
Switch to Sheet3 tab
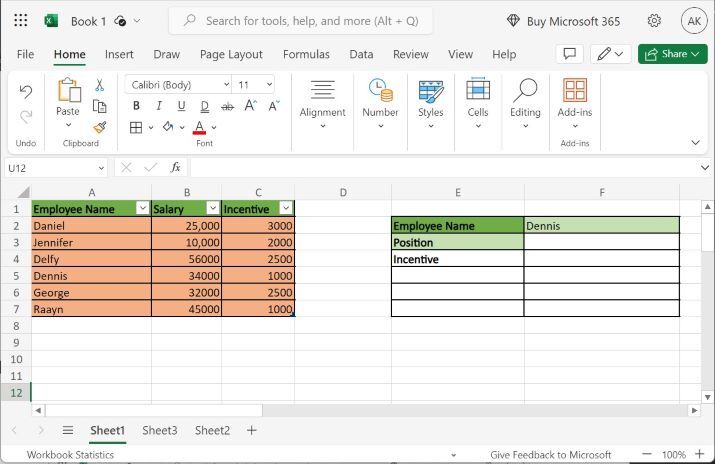[x=159, y=430]
